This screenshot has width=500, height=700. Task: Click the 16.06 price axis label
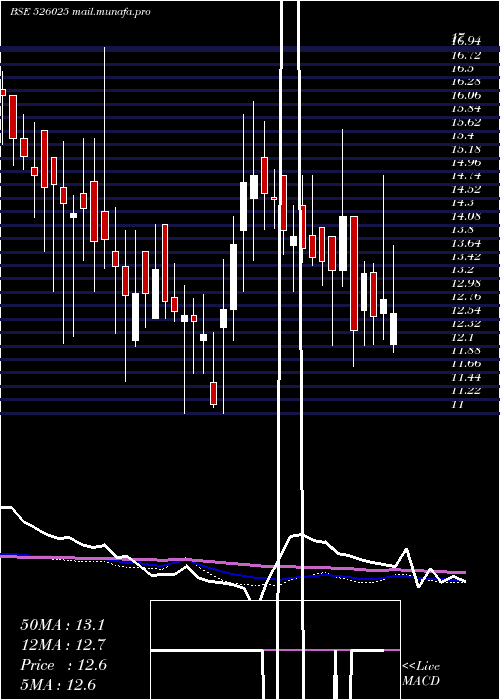tap(466, 95)
